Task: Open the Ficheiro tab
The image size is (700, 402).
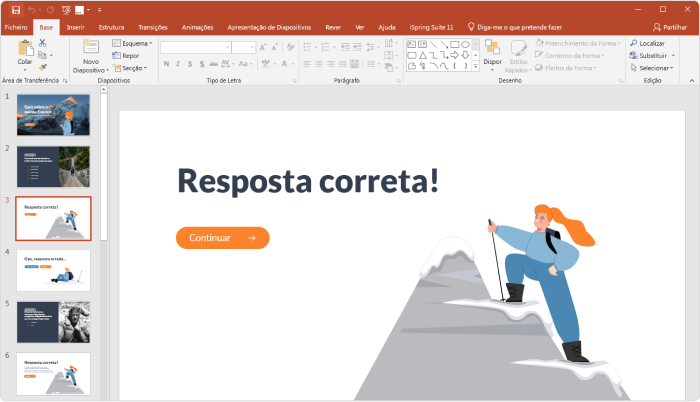Action: [x=16, y=27]
